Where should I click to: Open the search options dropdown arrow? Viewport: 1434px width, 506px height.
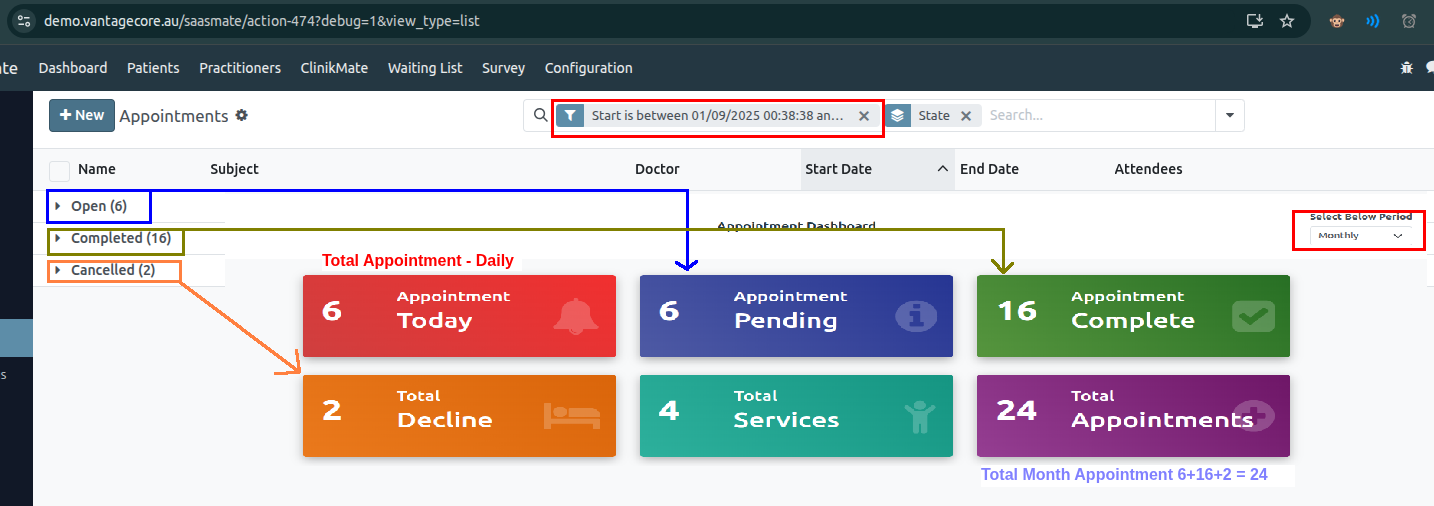point(1229,116)
